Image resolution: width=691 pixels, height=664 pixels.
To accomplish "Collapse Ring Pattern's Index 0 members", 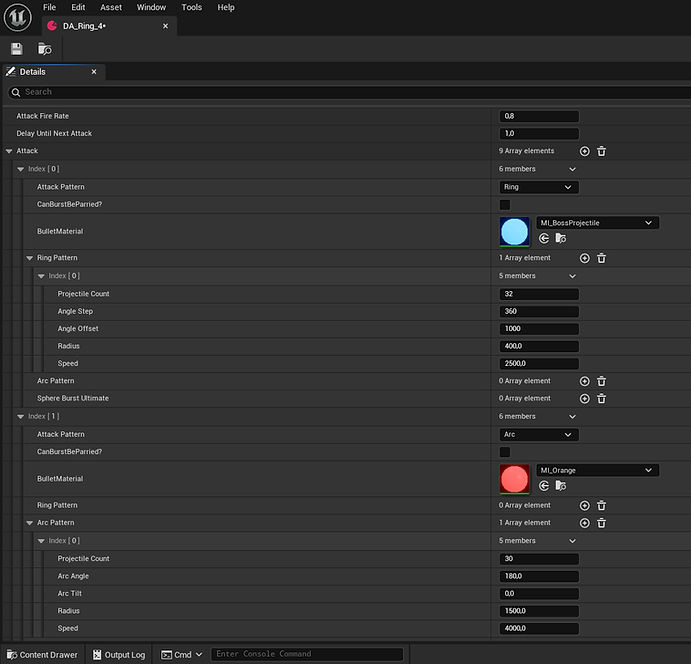I will tap(41, 276).
